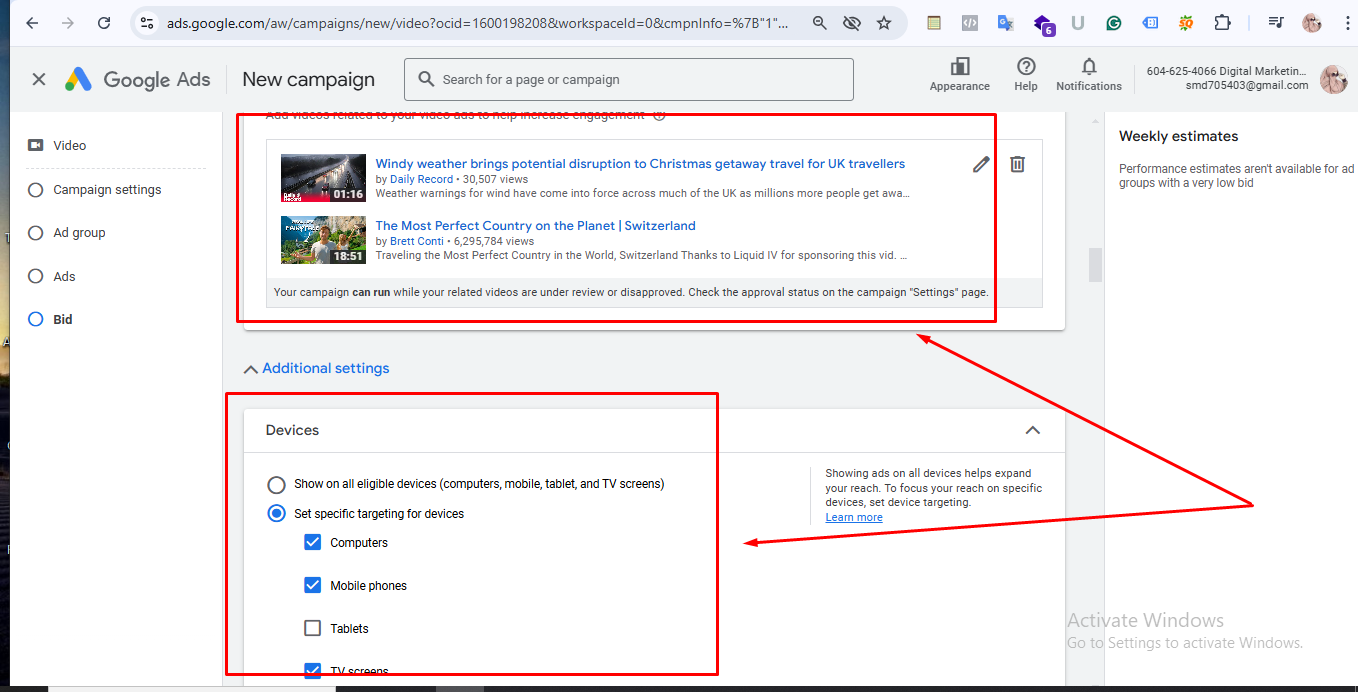Screen dimensions: 1358x692
Task: Collapse the Additional settings section
Action: [317, 369]
